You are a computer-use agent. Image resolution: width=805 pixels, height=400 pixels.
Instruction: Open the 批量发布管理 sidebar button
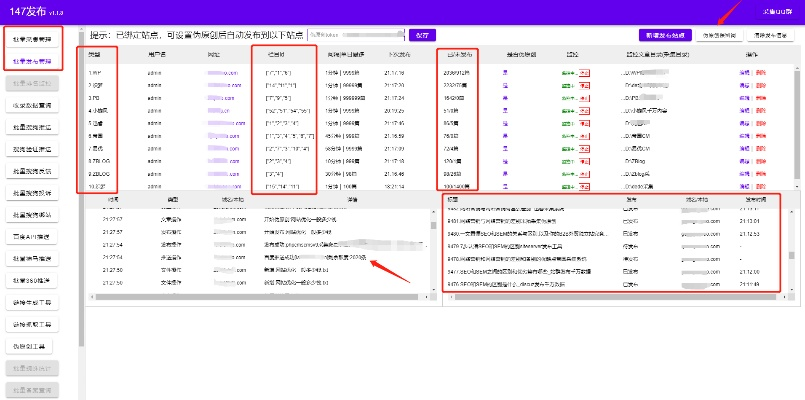pyautogui.click(x=32, y=61)
